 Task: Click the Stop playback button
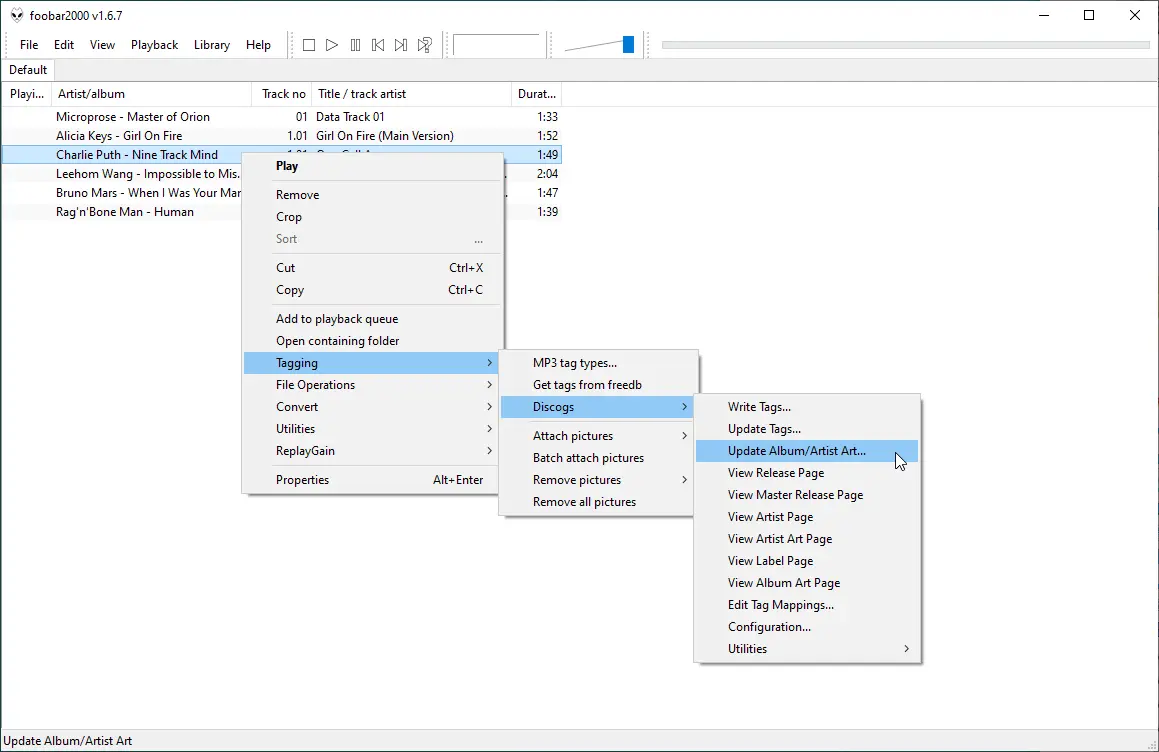coord(309,45)
